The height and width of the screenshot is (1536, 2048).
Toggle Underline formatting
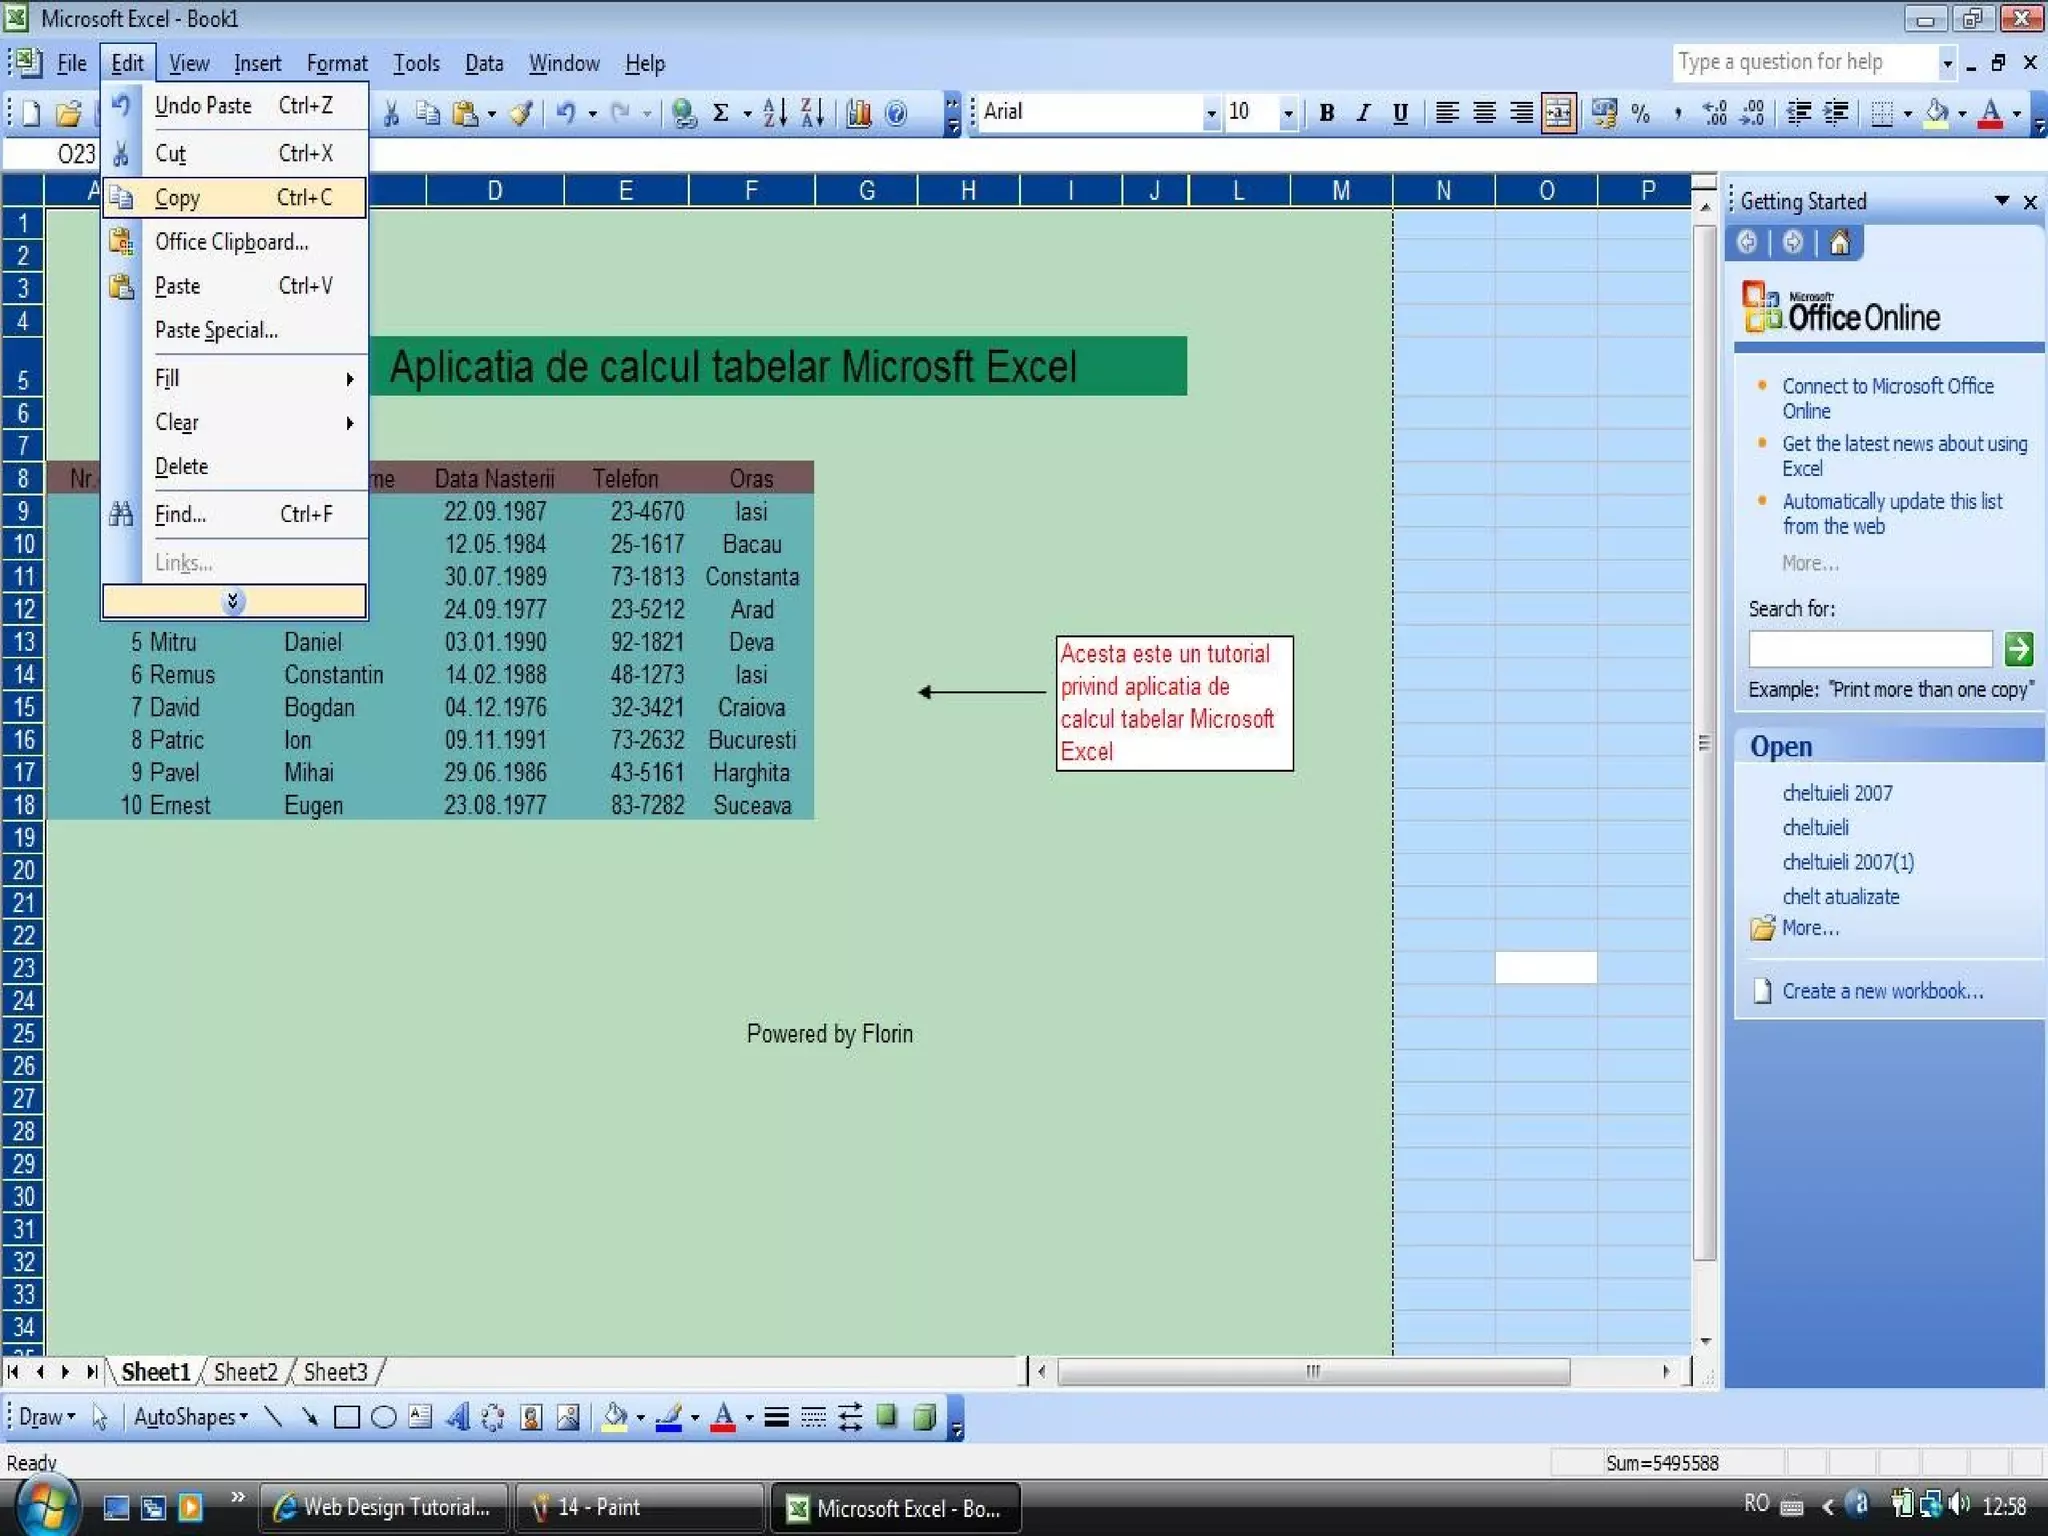click(1400, 112)
